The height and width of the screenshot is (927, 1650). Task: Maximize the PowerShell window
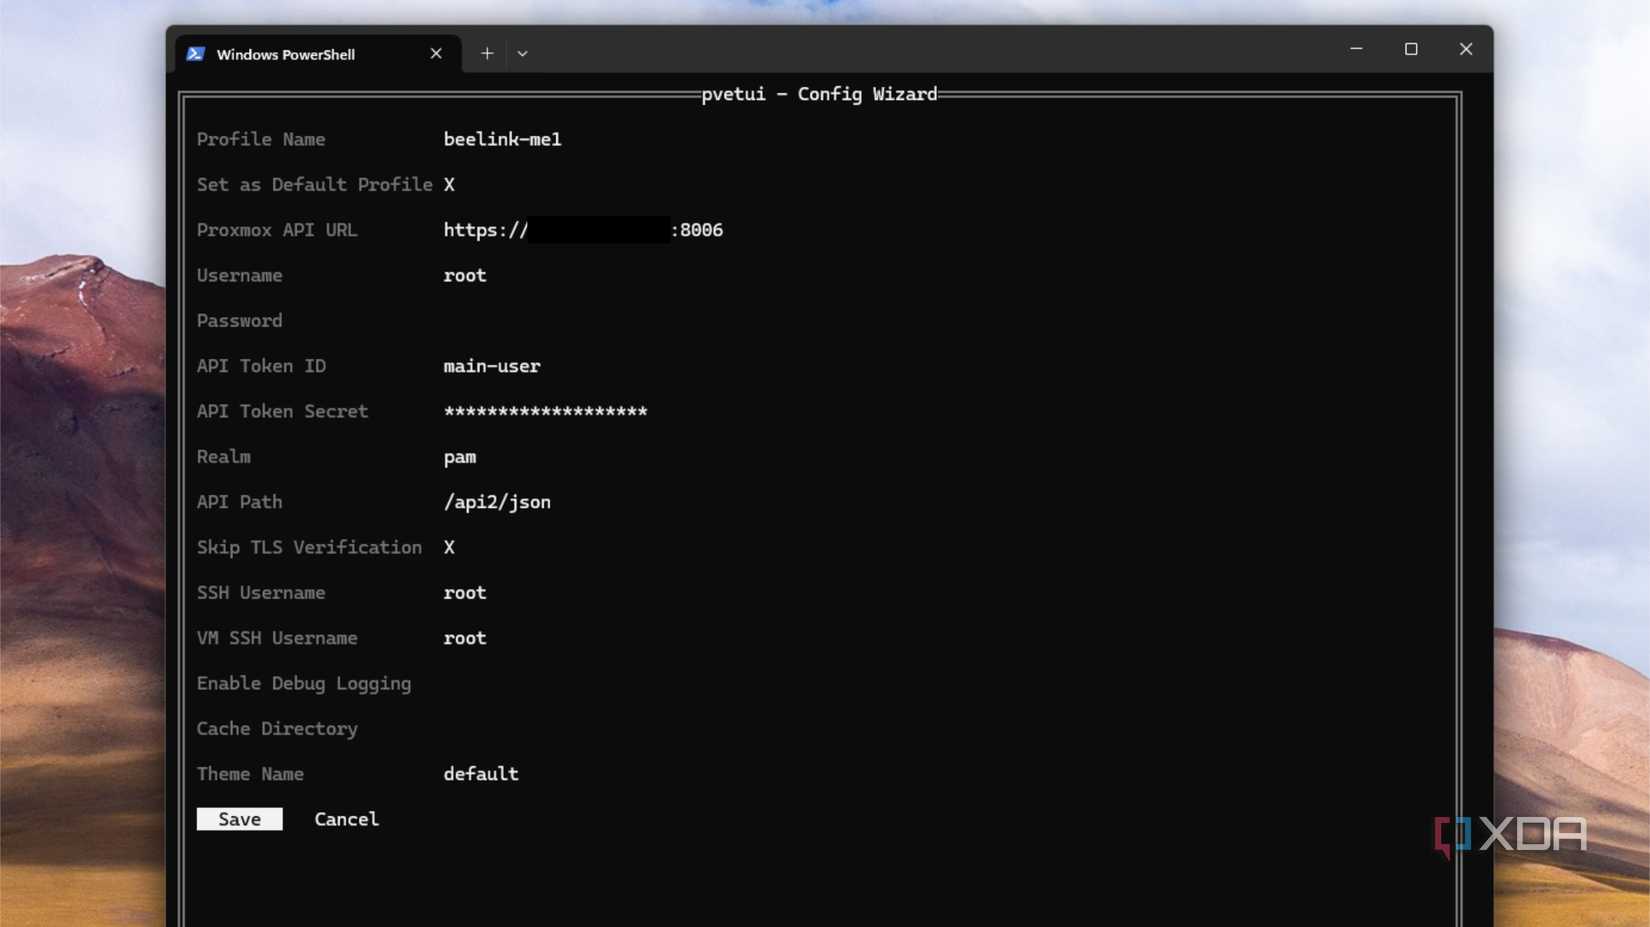pyautogui.click(x=1411, y=49)
